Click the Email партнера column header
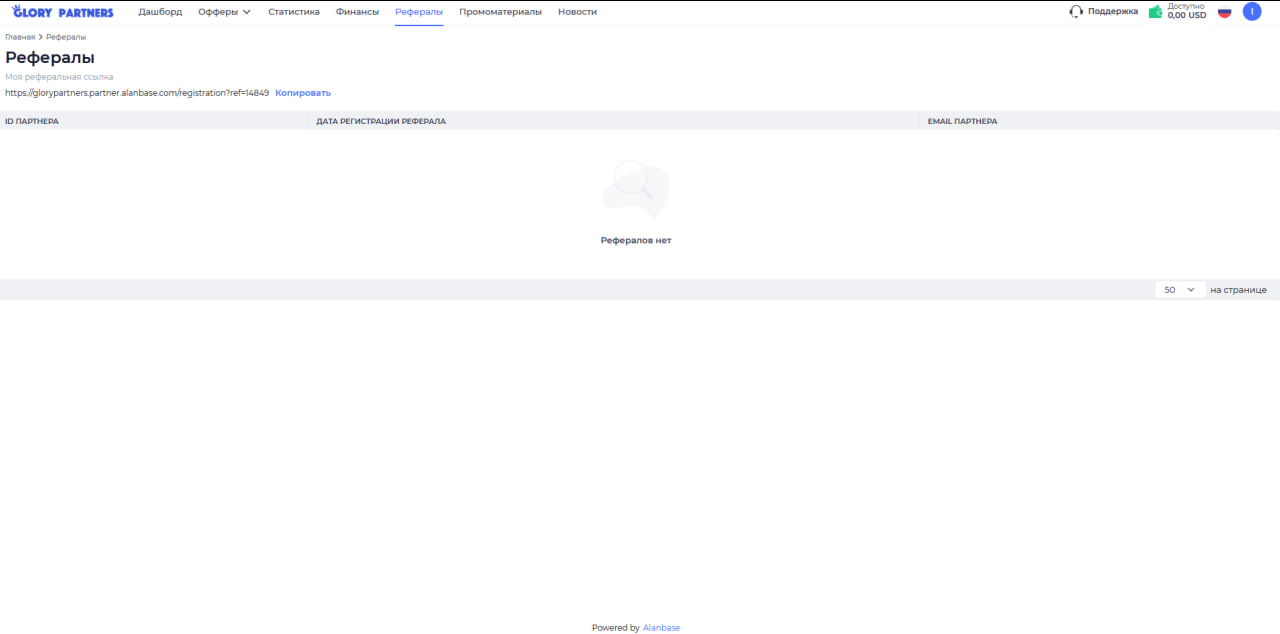Screen dimensions: 1280x634 pyautogui.click(x=962, y=121)
